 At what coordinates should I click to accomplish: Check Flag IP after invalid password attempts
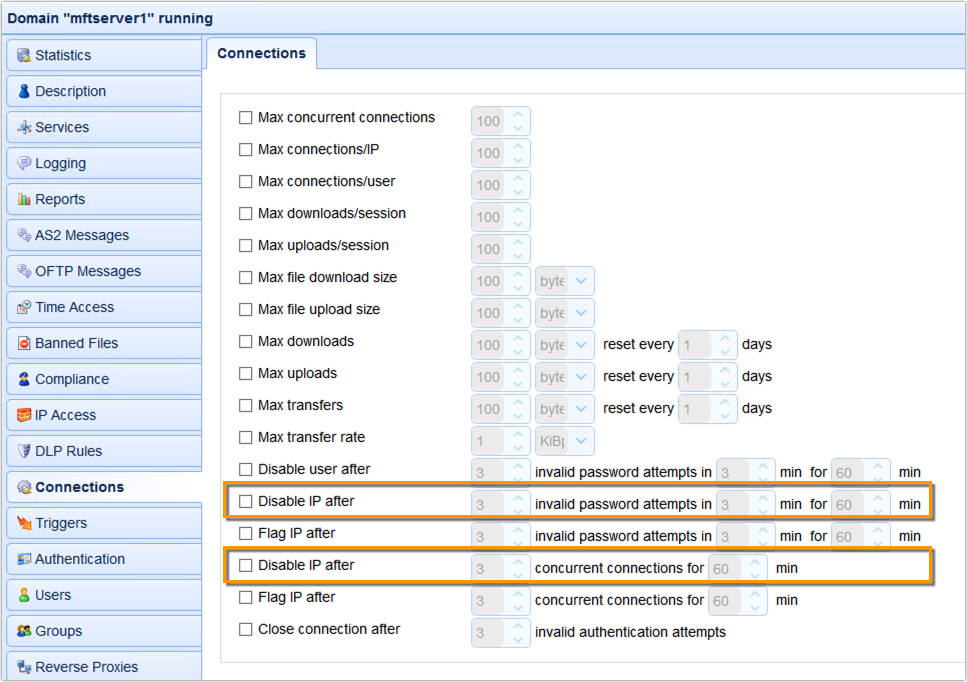pos(245,535)
